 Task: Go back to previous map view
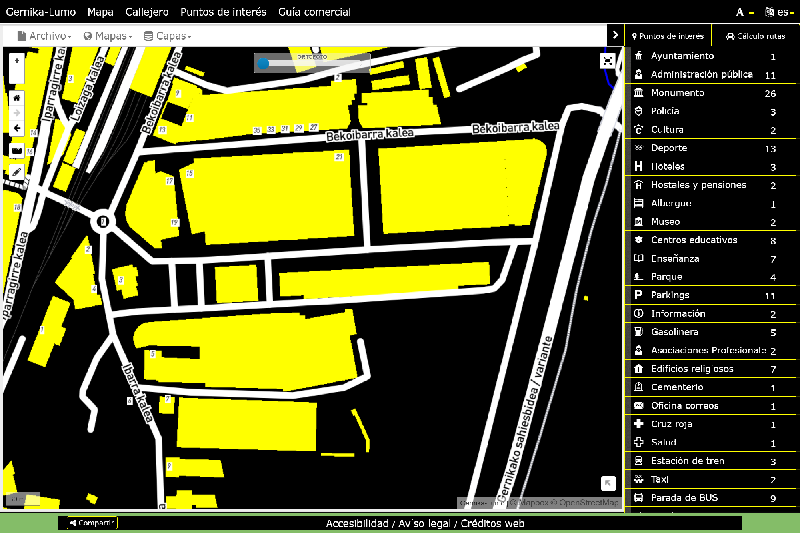tap(16, 129)
